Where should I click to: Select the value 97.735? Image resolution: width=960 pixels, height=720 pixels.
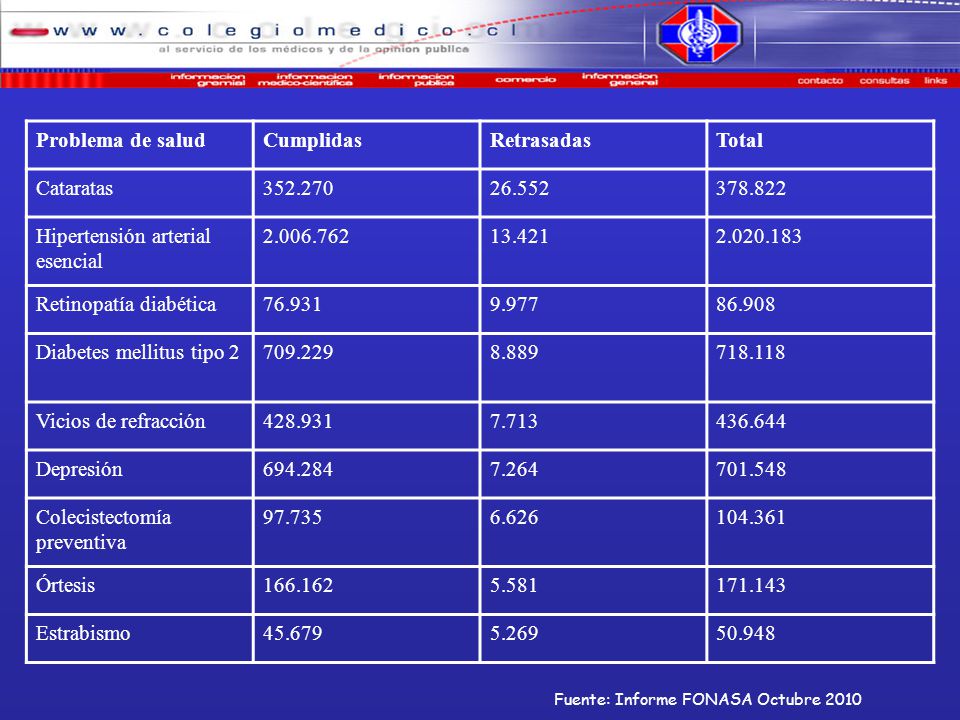[292, 517]
